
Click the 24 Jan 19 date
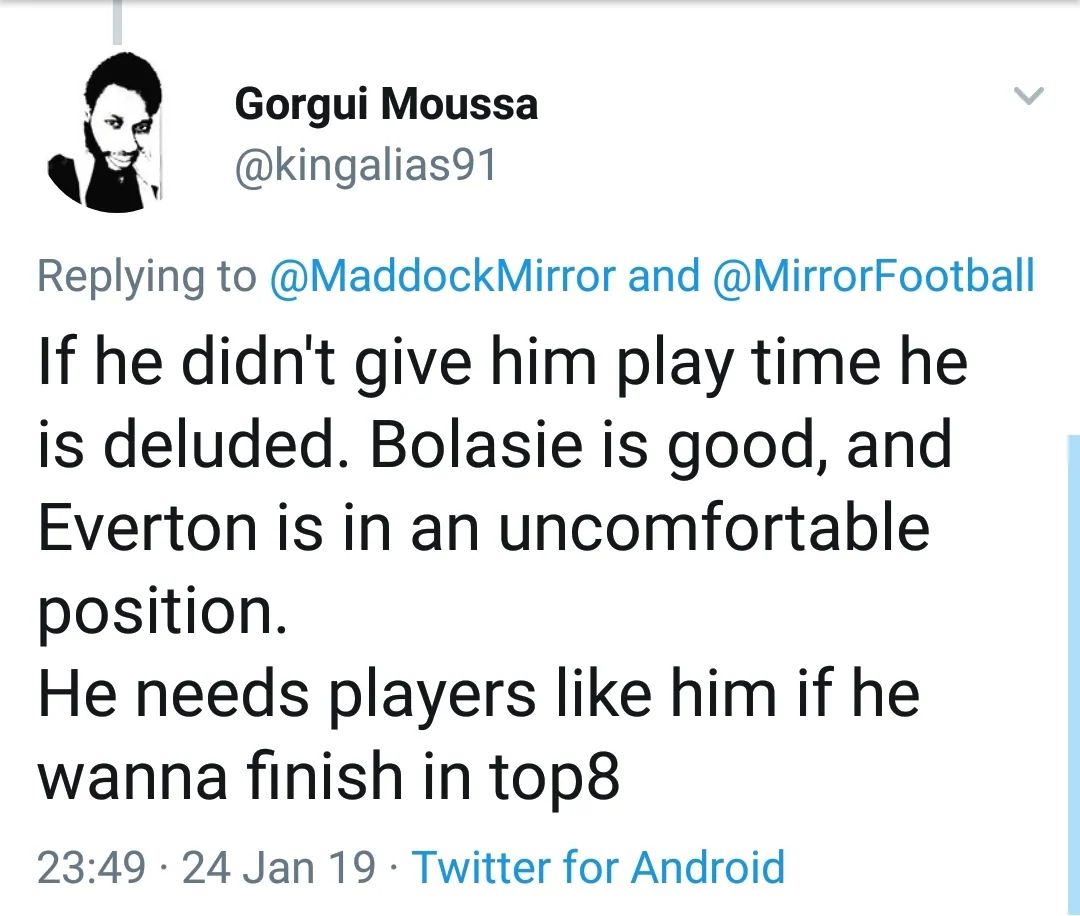point(280,866)
